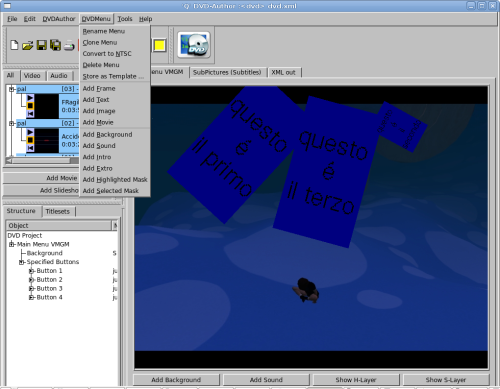Choose Add Highlighted Mask from the DVDMenu menu

click(115, 180)
